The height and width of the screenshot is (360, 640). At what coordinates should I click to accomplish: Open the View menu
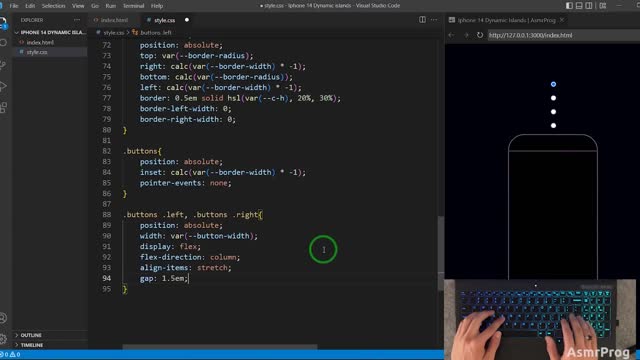(78, 6)
